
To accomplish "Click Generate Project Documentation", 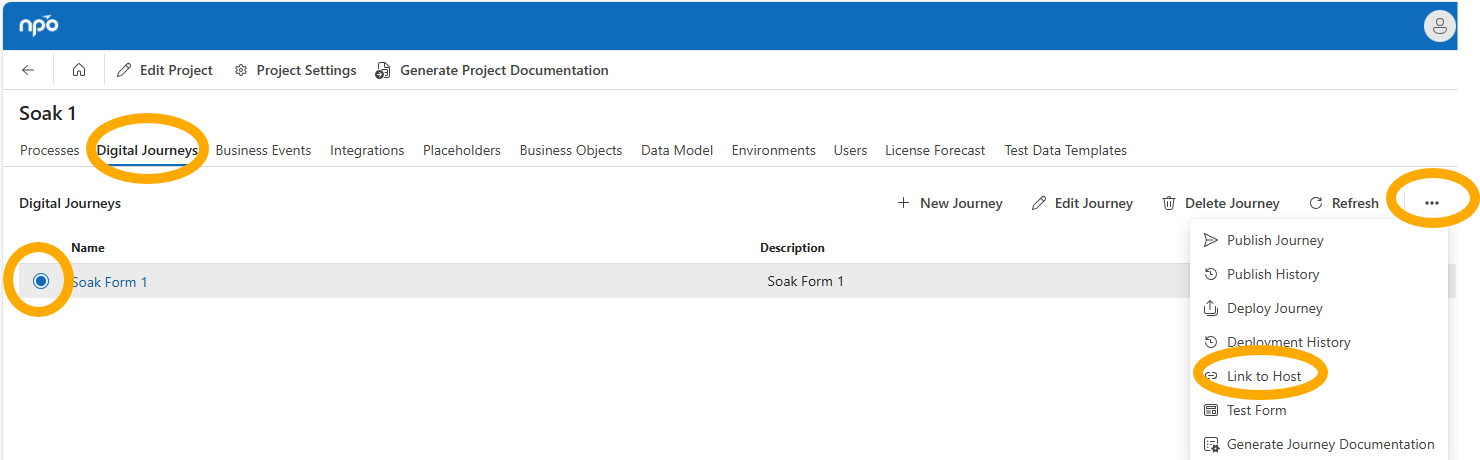I will pyautogui.click(x=492, y=70).
